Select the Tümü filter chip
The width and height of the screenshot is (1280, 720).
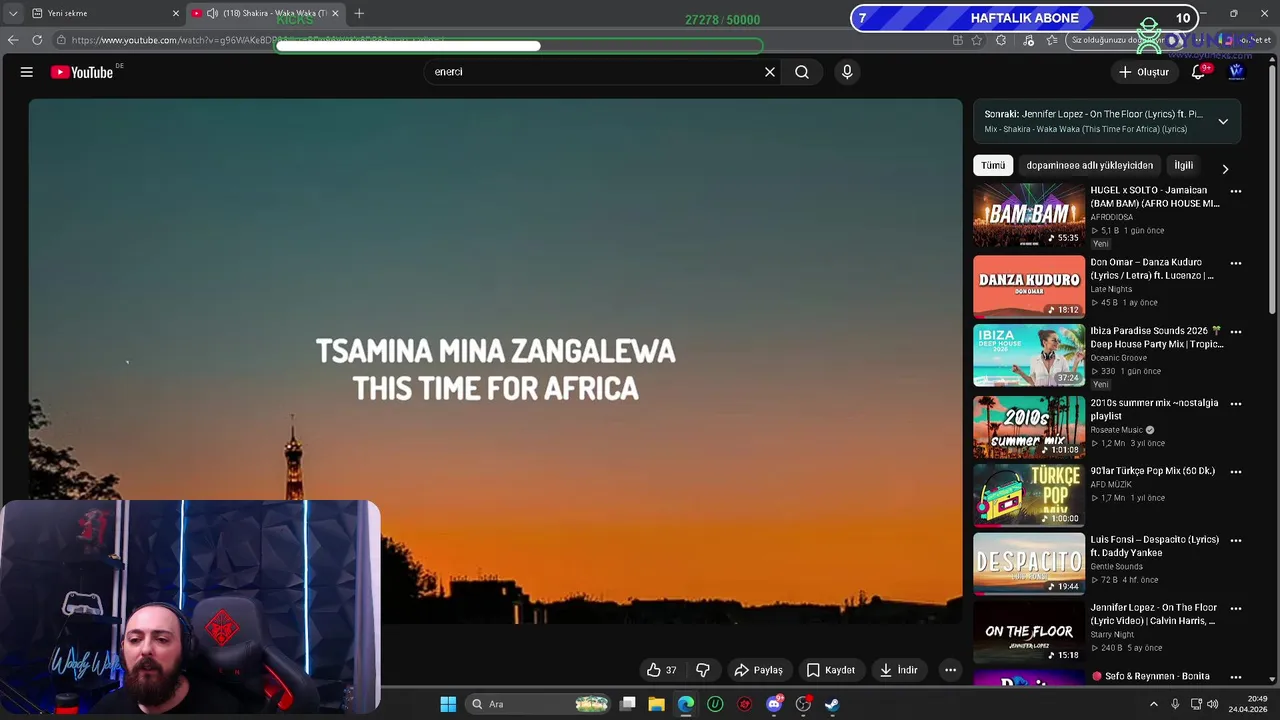click(993, 166)
